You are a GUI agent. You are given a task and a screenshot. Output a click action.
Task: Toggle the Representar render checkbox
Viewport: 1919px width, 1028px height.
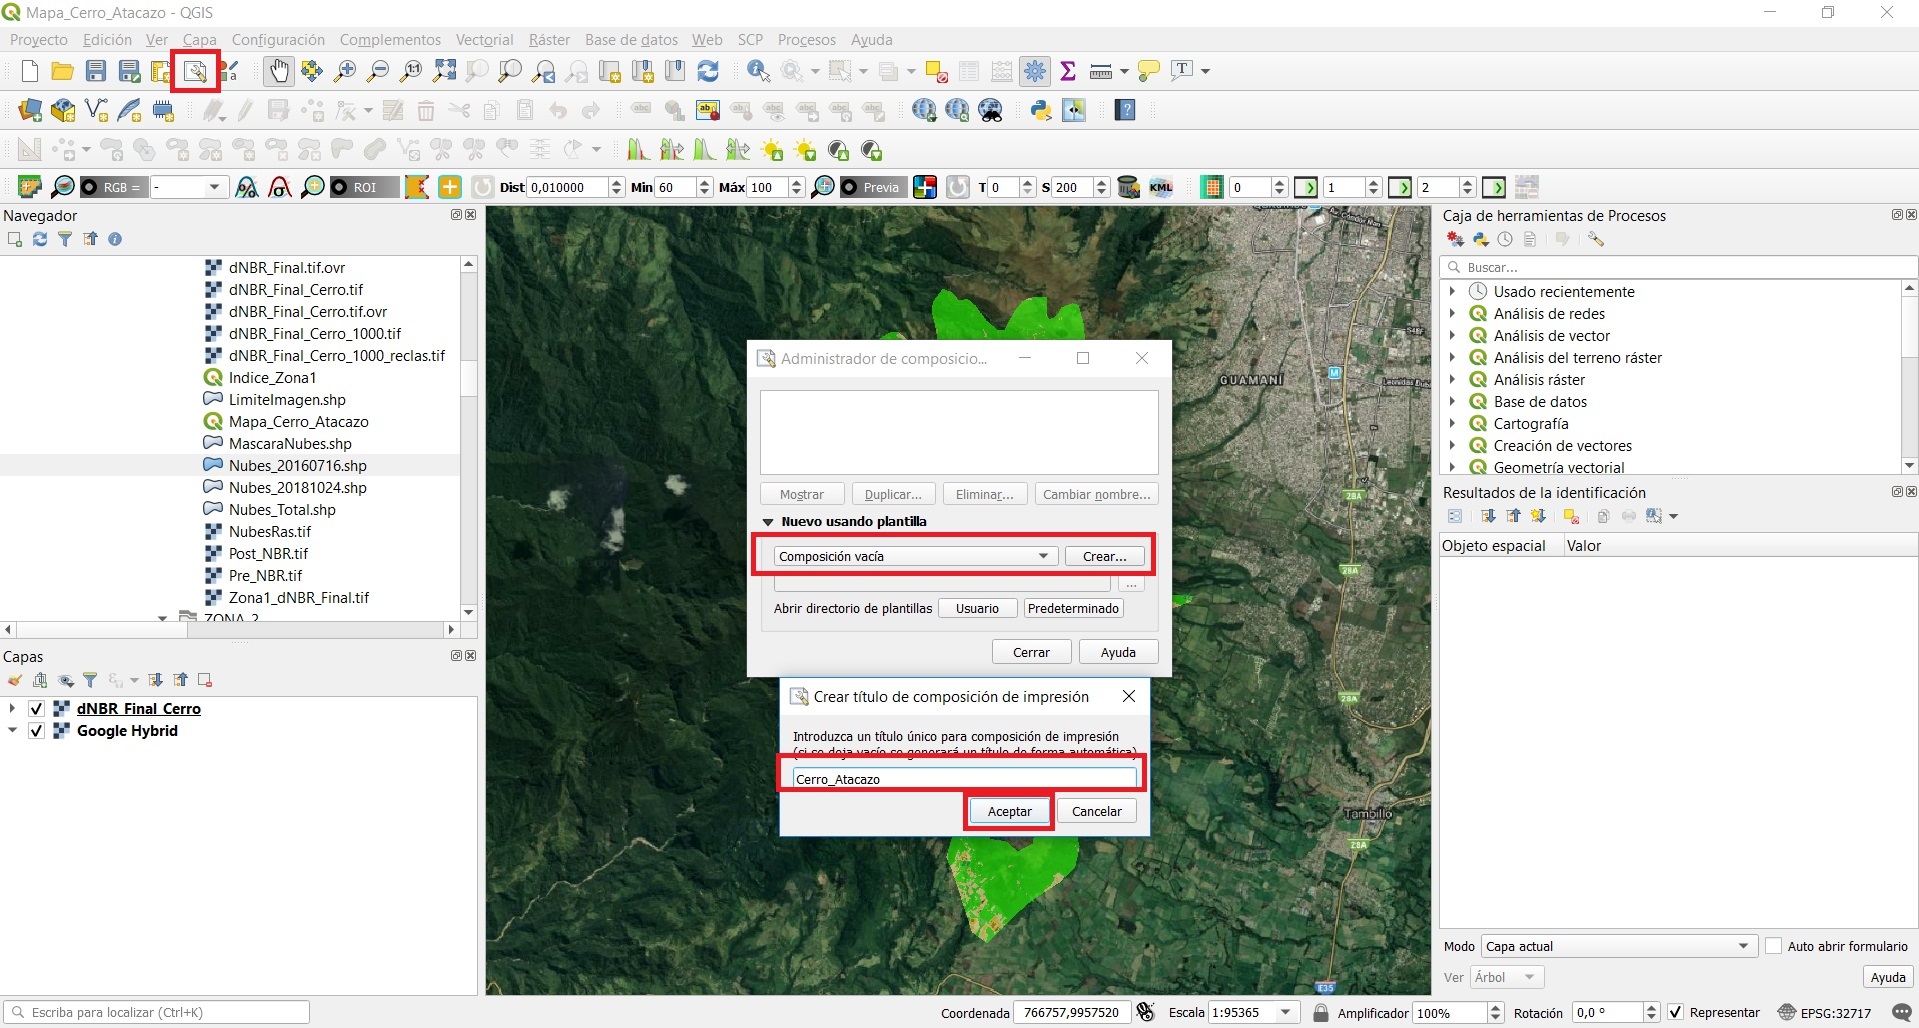pyautogui.click(x=1676, y=1012)
